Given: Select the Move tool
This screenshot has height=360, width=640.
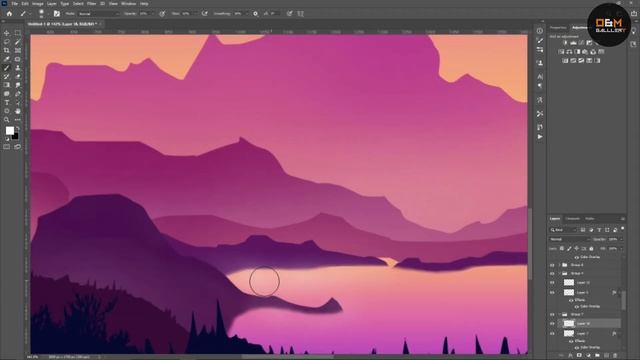Looking at the screenshot, I should pos(7,33).
